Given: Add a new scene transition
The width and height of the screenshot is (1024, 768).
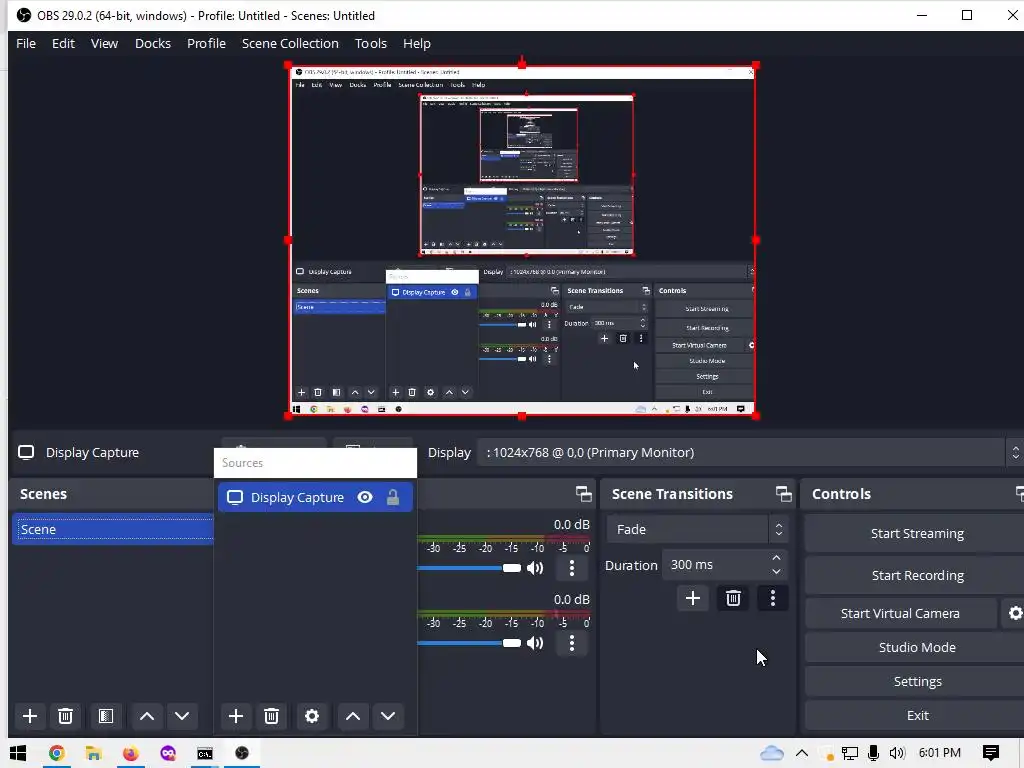Looking at the screenshot, I should click(x=693, y=598).
